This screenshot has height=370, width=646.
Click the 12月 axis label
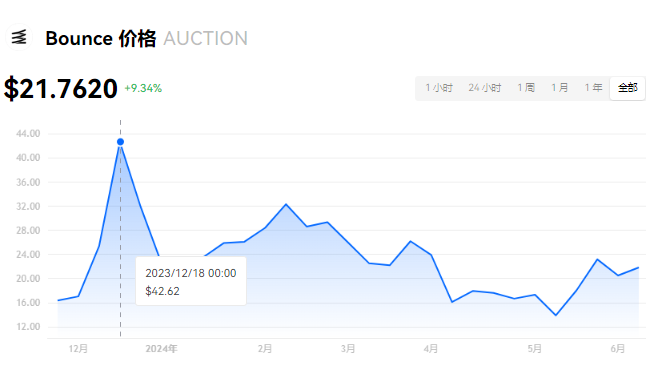78,349
